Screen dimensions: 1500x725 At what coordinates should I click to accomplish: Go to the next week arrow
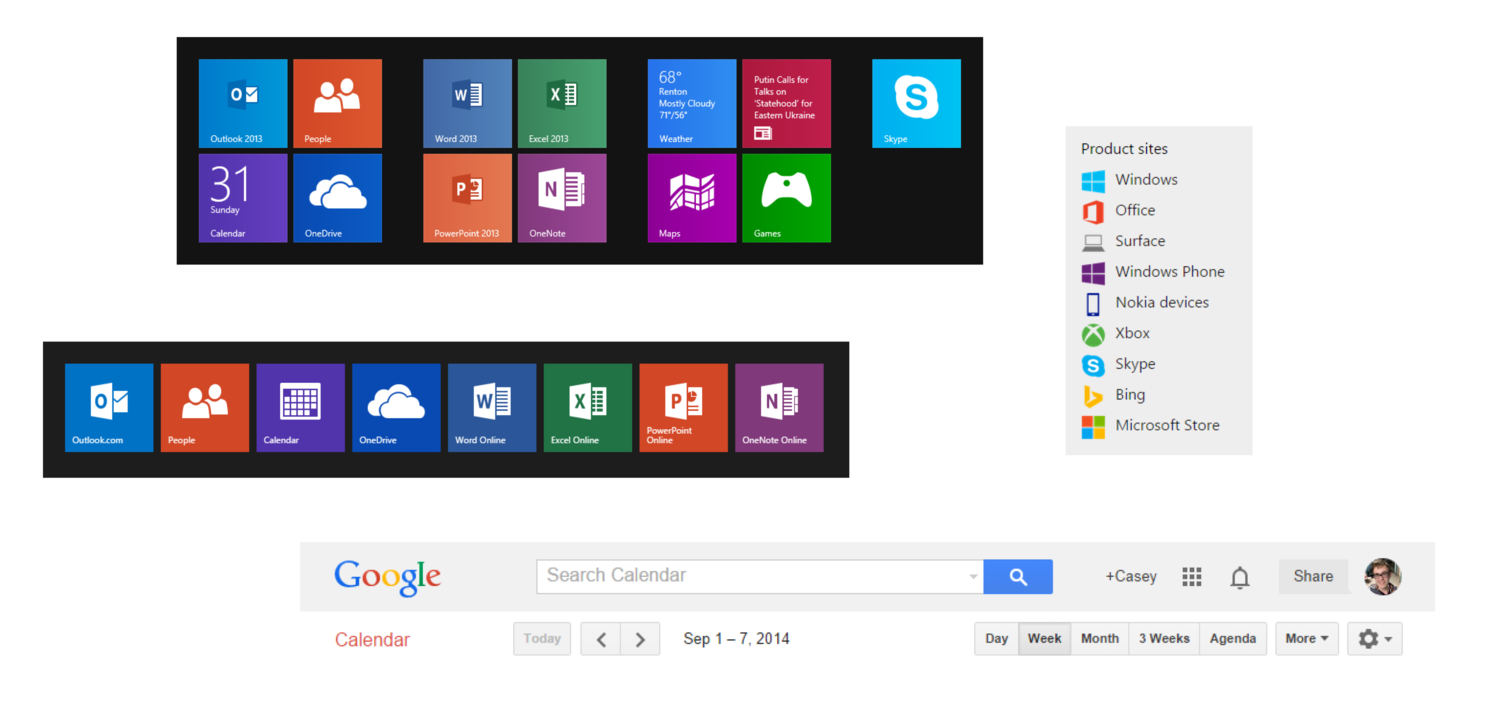(x=640, y=639)
